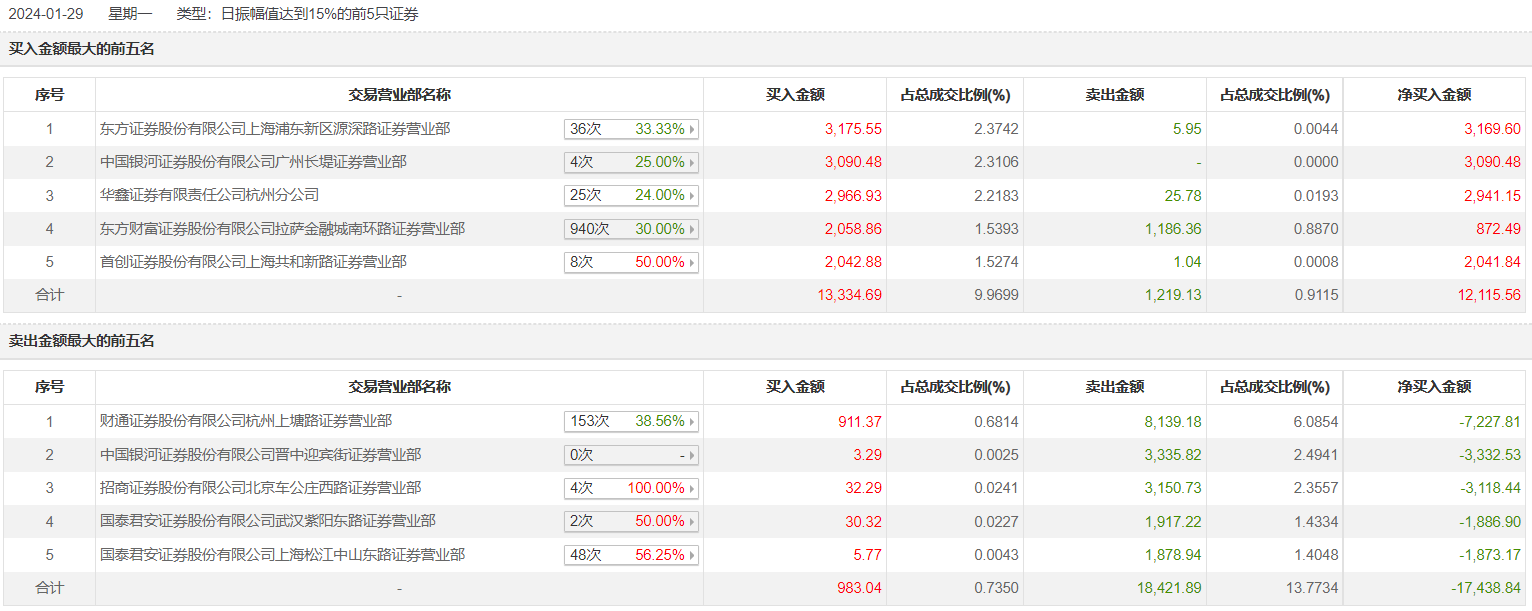The width and height of the screenshot is (1532, 611).
Task: Open 国泰君安上海松江中山东路证券营业部
Action: point(282,555)
